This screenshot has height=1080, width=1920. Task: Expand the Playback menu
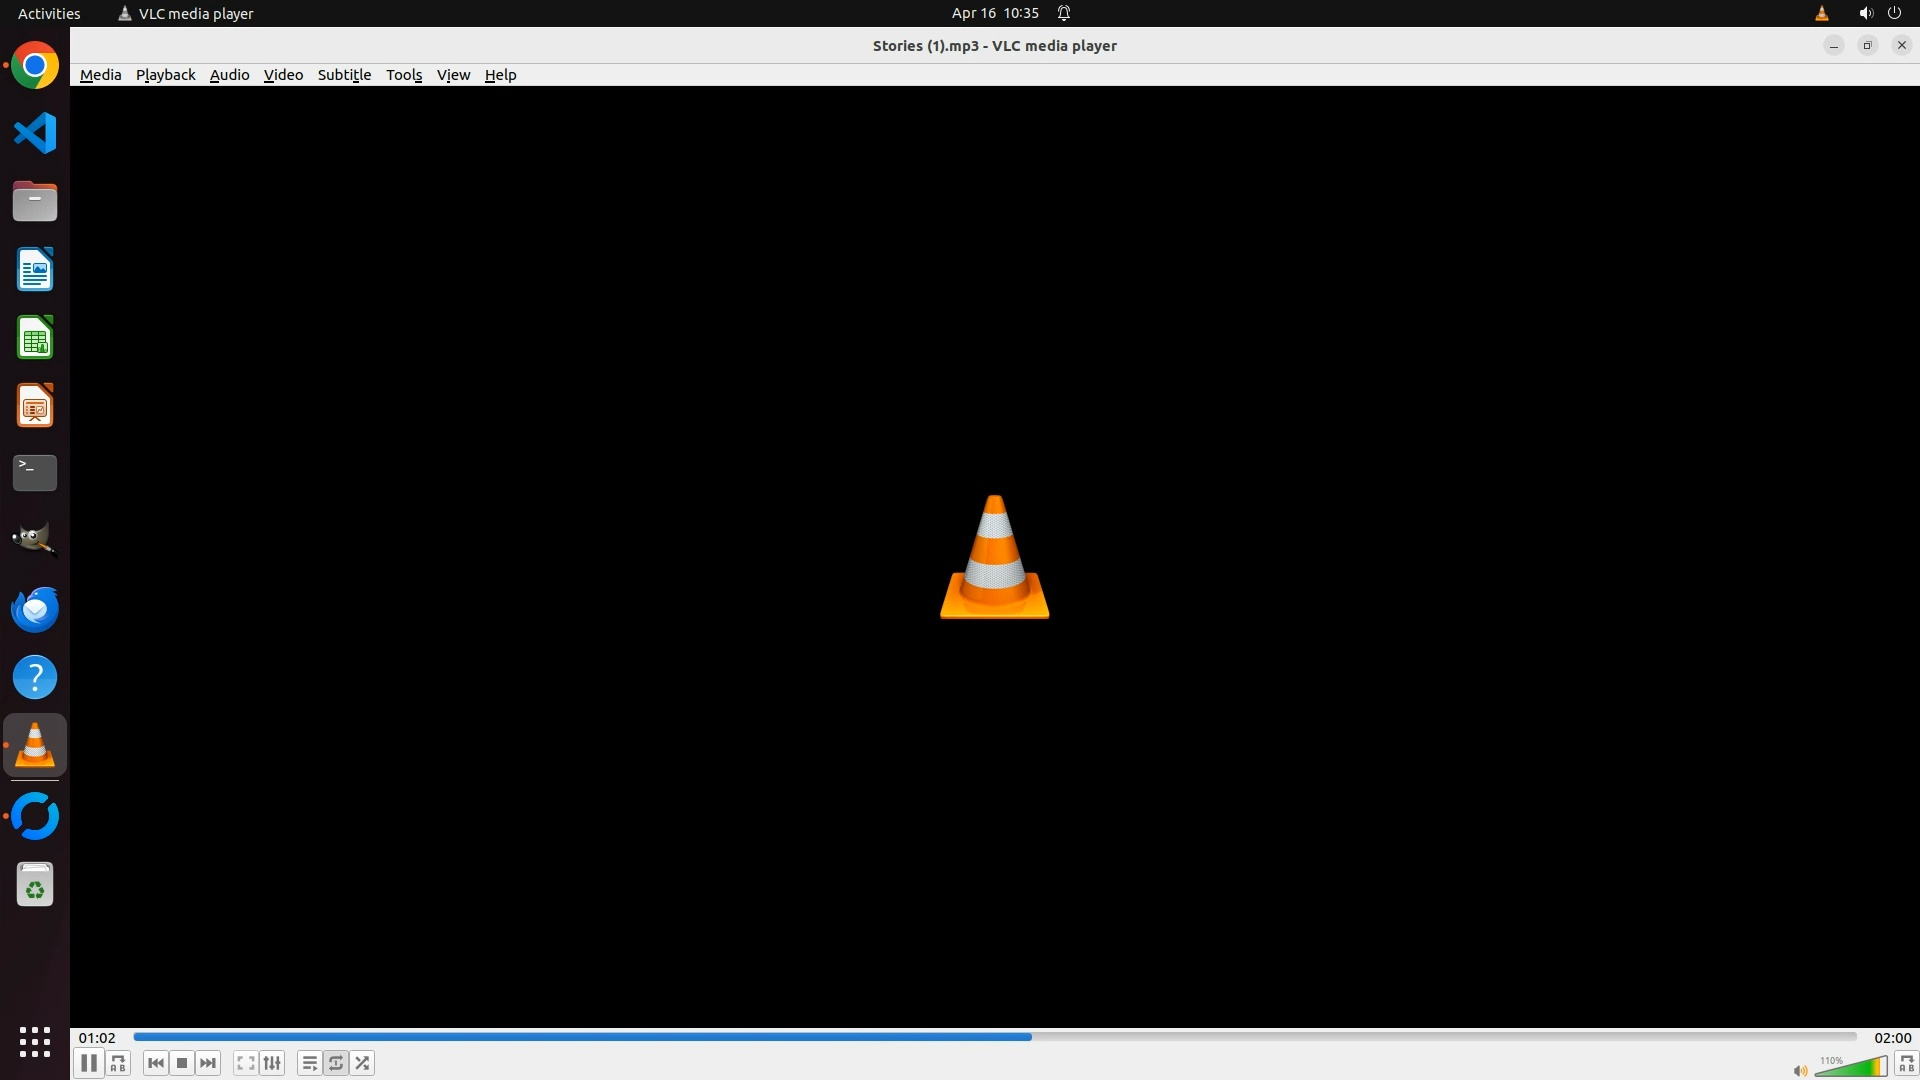pos(165,75)
